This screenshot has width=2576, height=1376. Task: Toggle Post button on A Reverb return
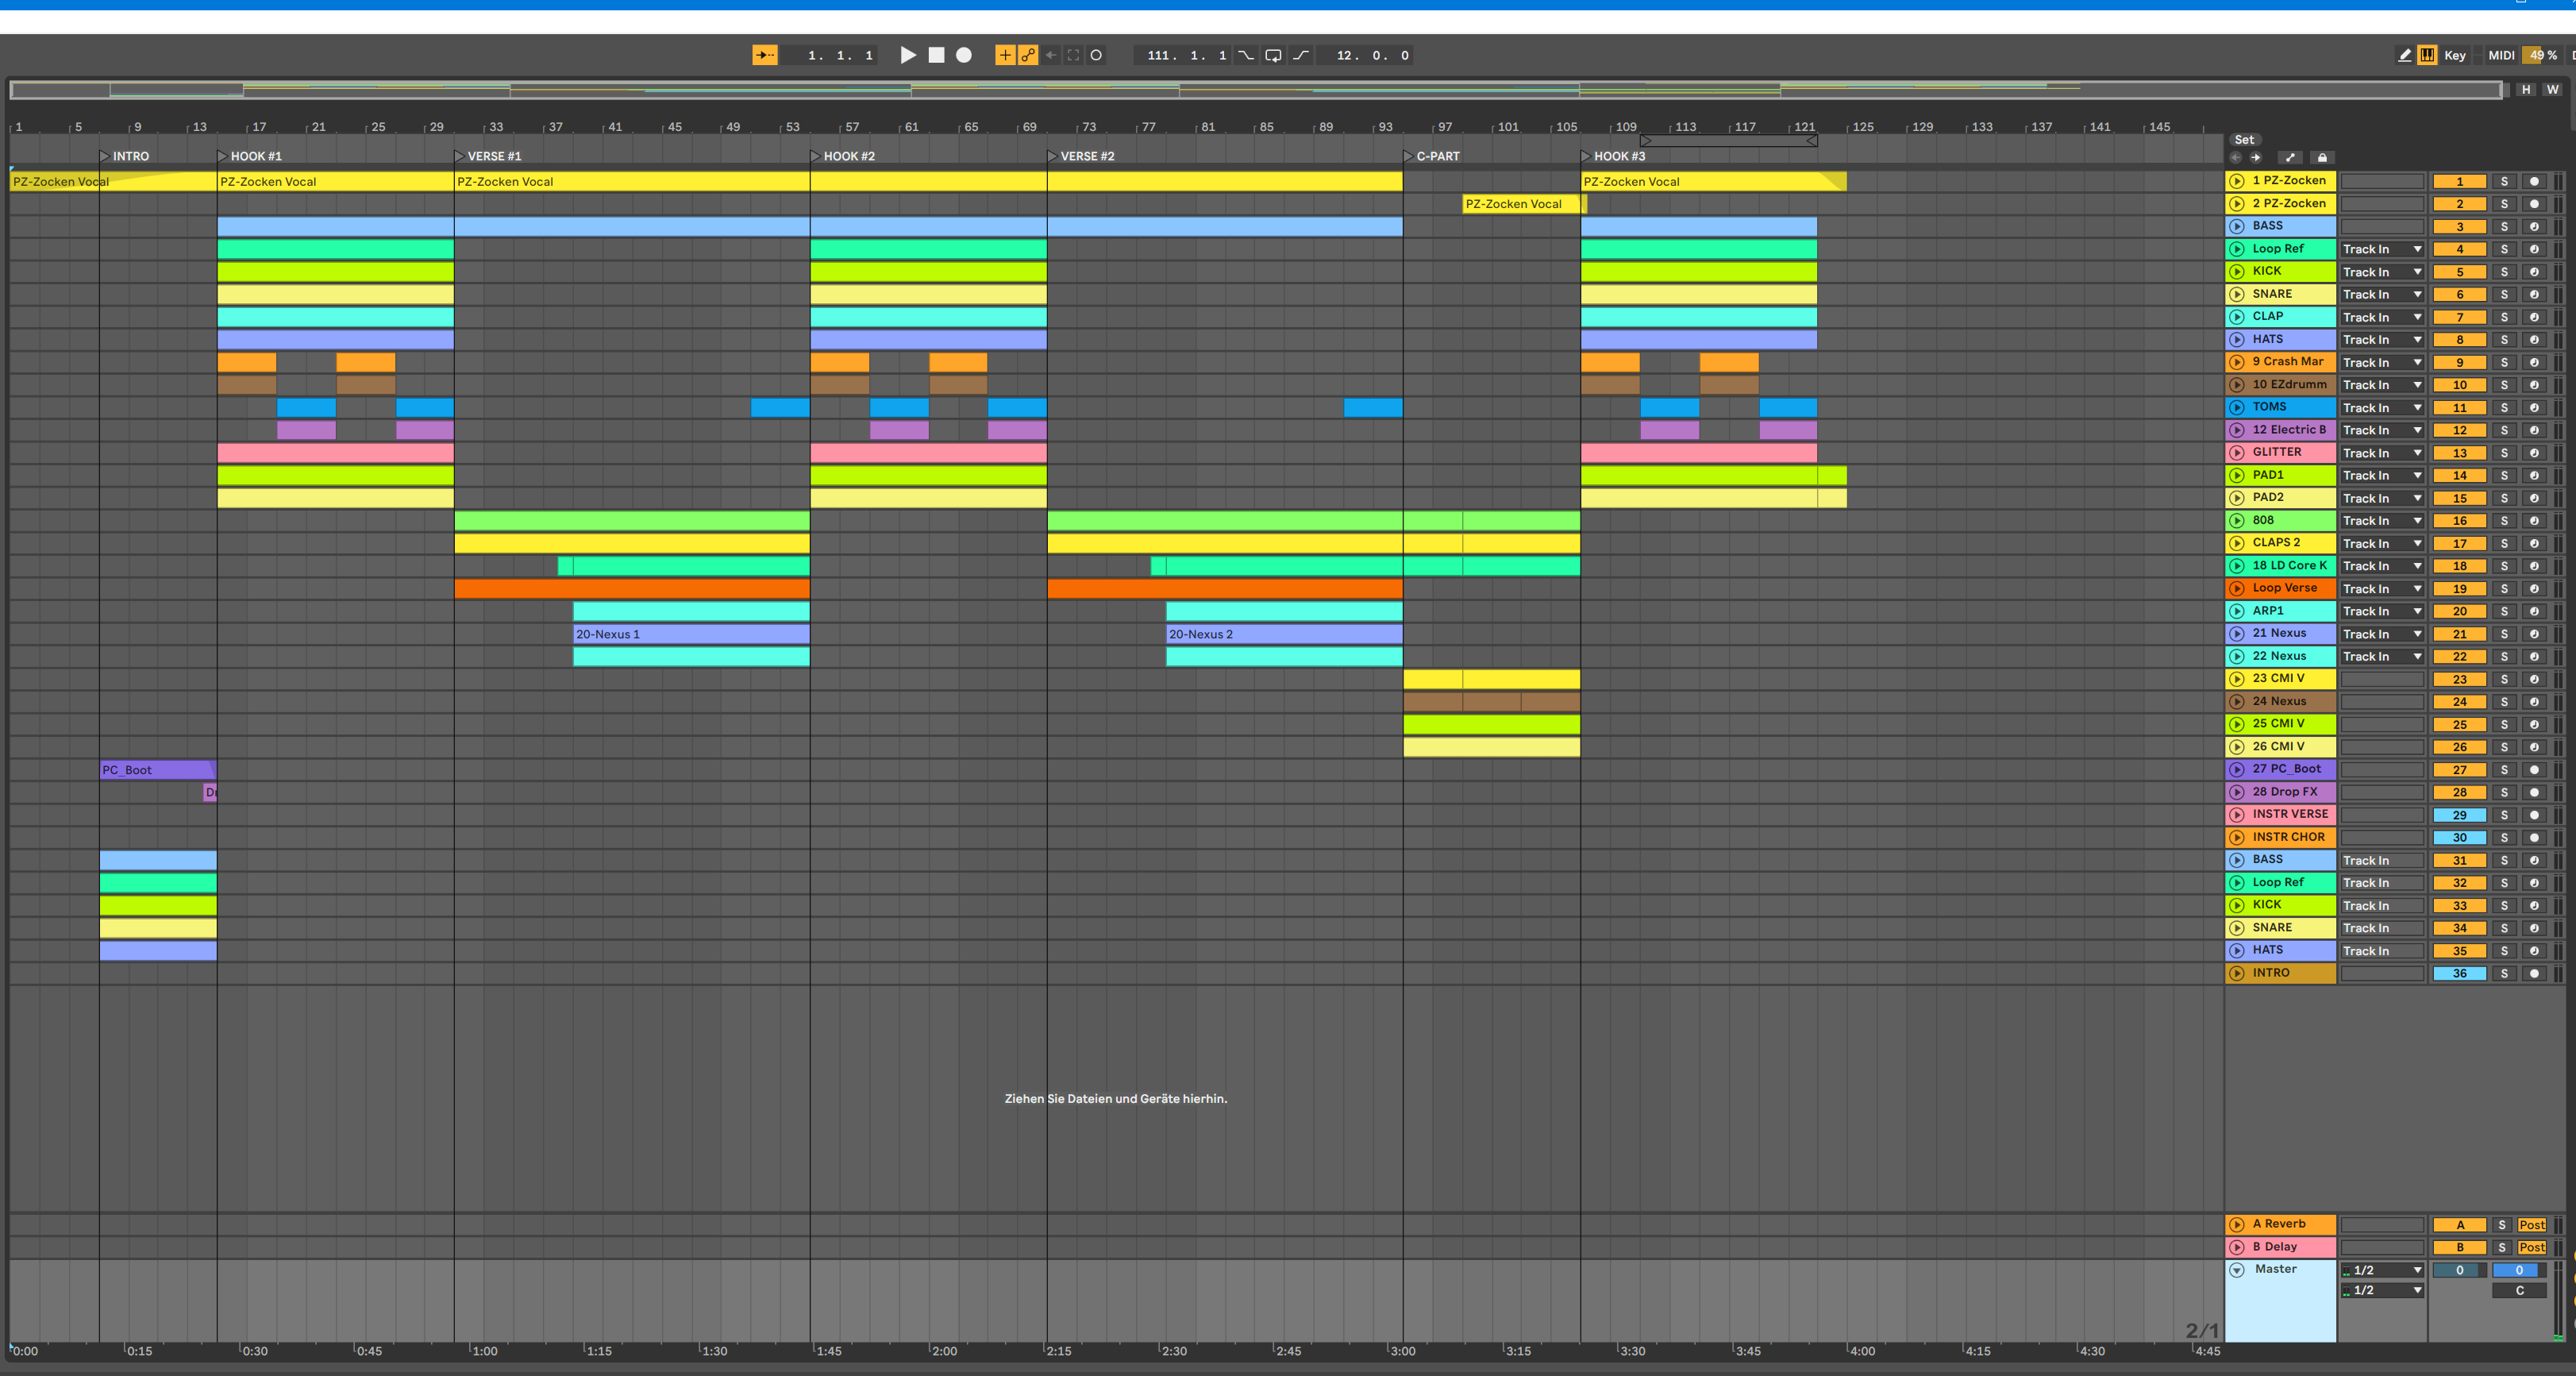[x=2532, y=1225]
